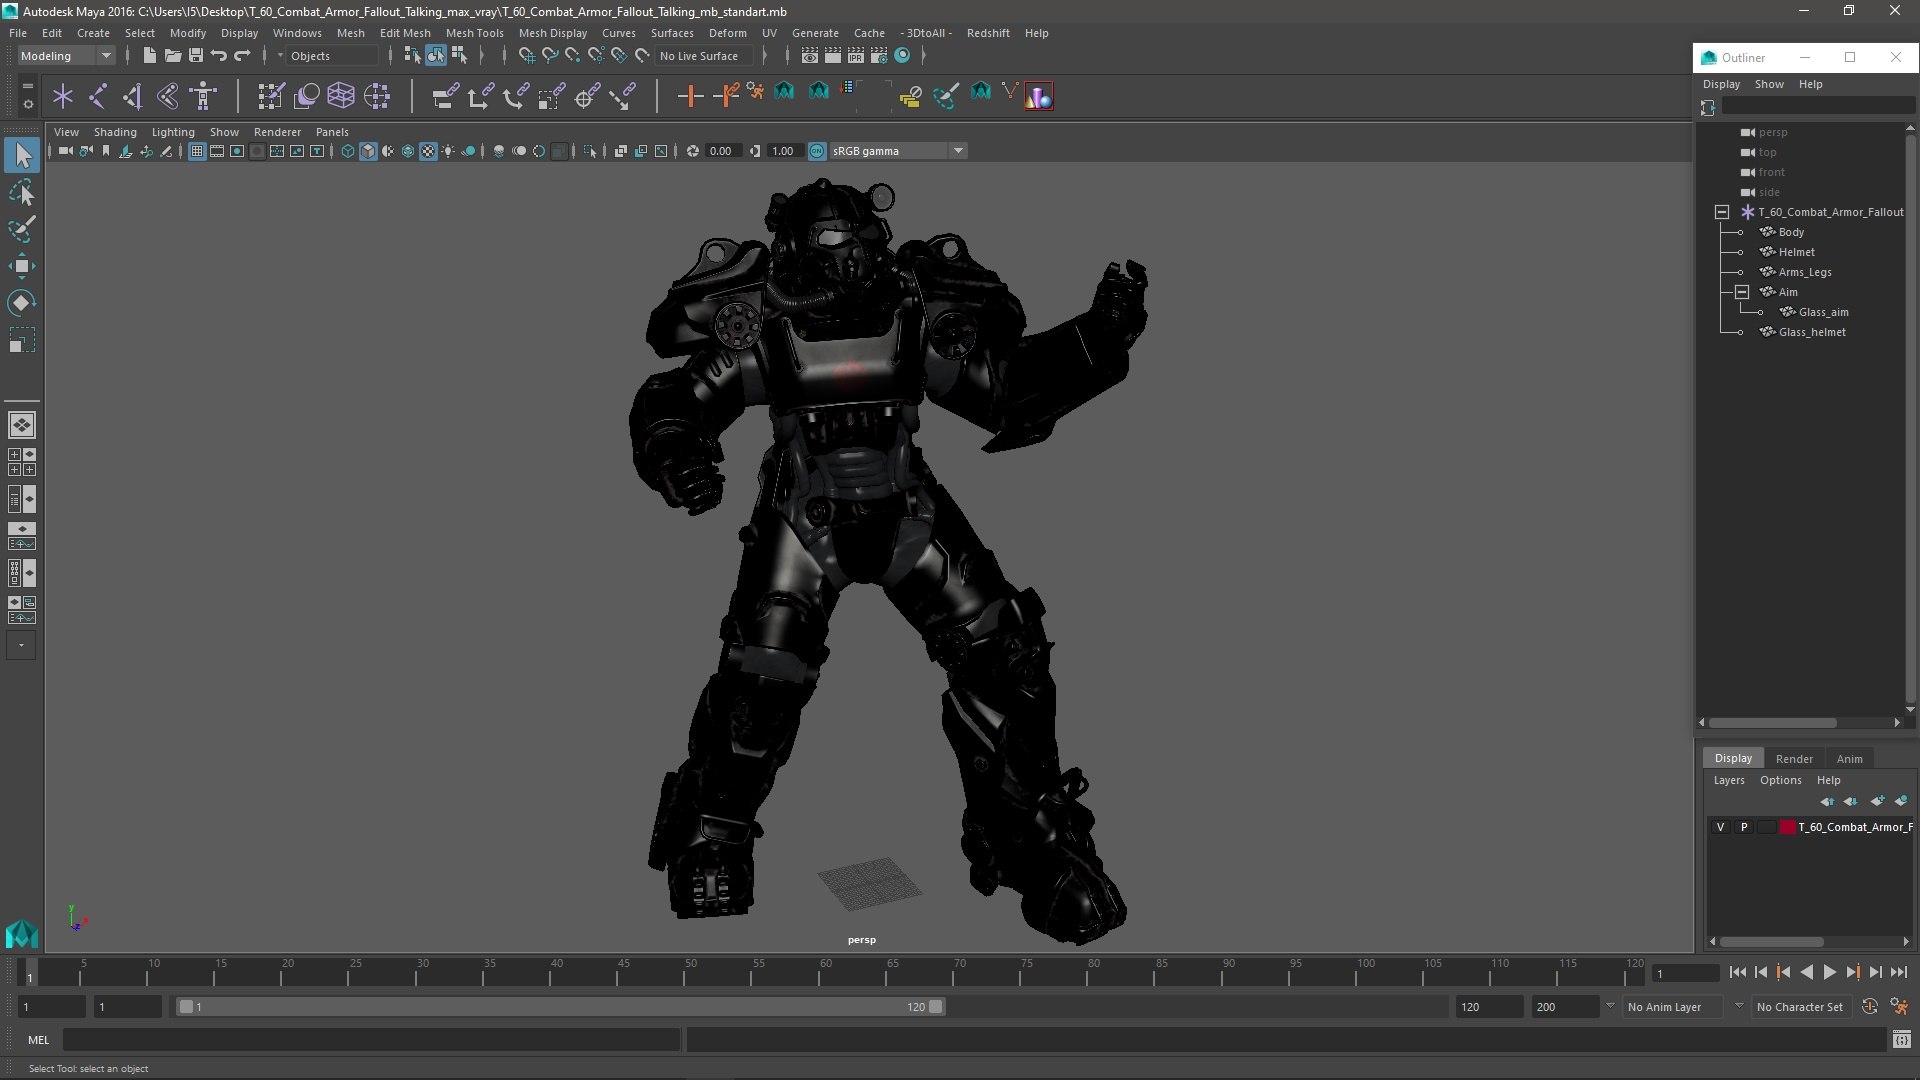Click the Redo arrow icon
The width and height of the screenshot is (1920, 1080).
click(x=242, y=56)
